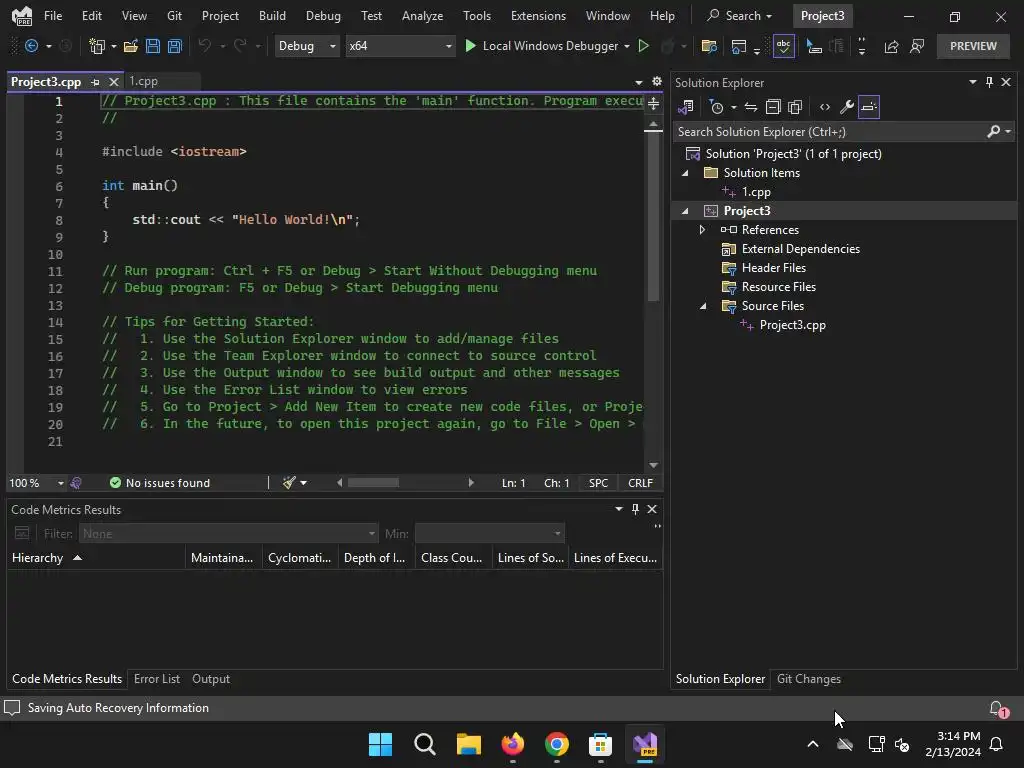The height and width of the screenshot is (768, 1024).
Task: Switch to the Output tab
Action: click(x=211, y=679)
